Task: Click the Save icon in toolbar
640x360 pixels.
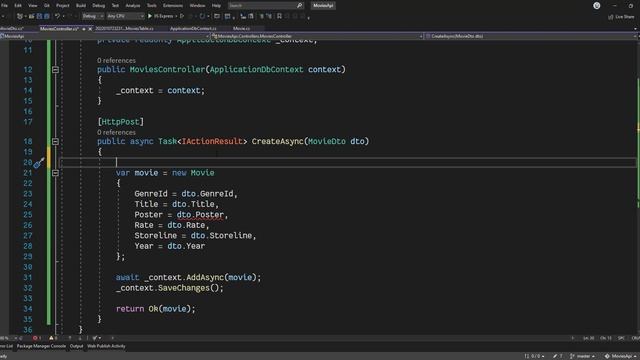Action: pos(40,16)
